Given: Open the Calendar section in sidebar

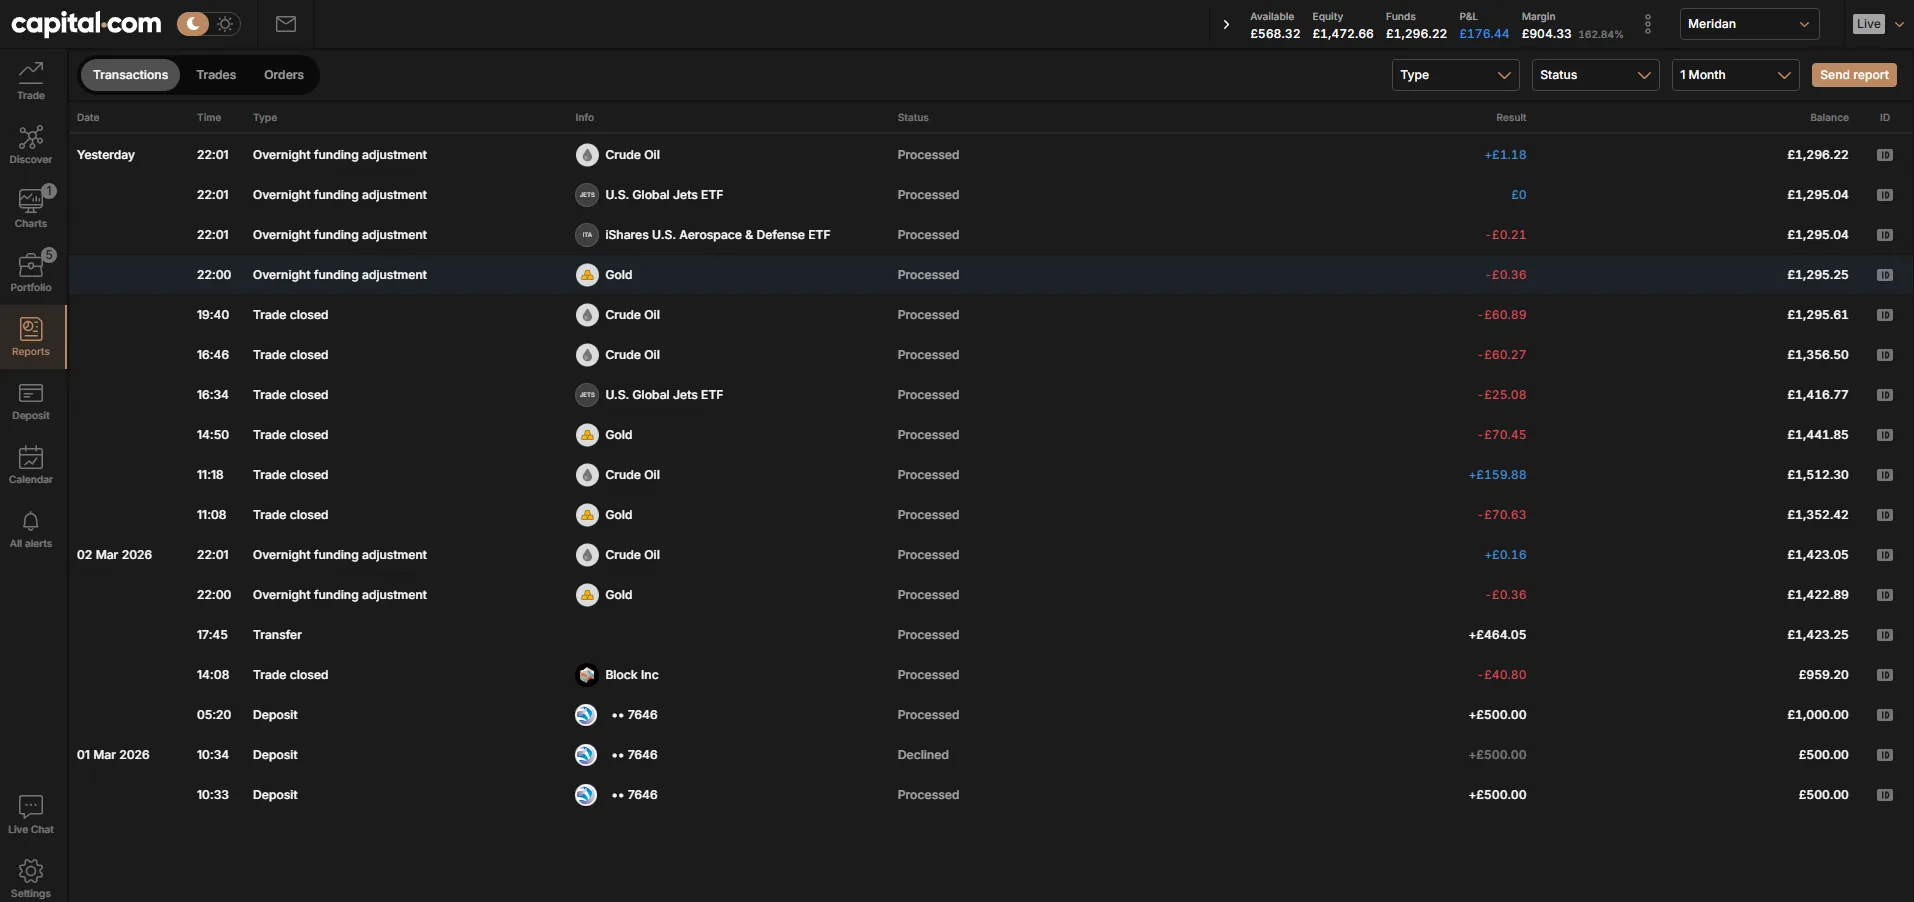Looking at the screenshot, I should [x=31, y=465].
